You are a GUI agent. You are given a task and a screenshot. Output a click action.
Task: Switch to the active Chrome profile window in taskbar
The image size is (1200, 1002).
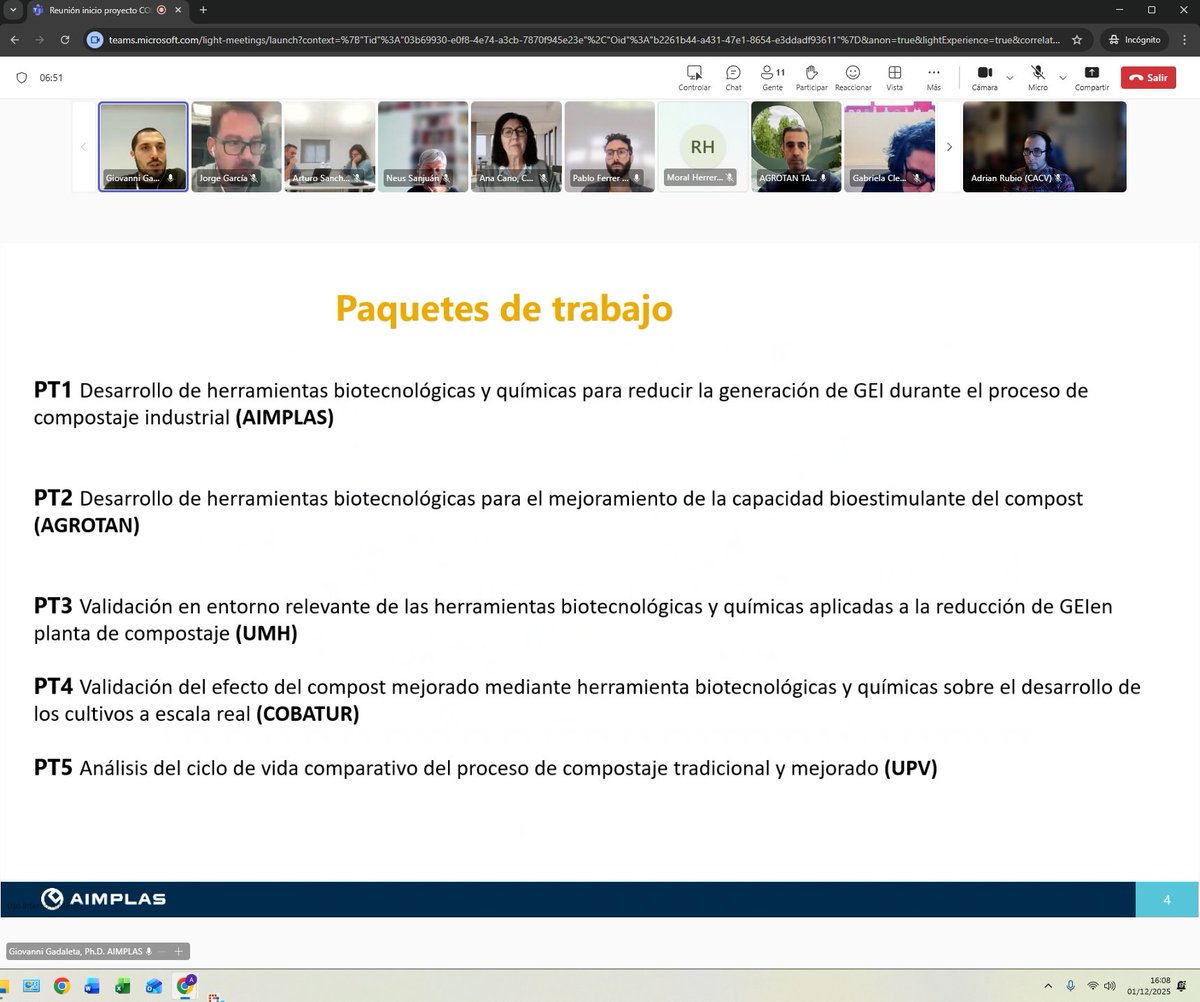[x=185, y=987]
